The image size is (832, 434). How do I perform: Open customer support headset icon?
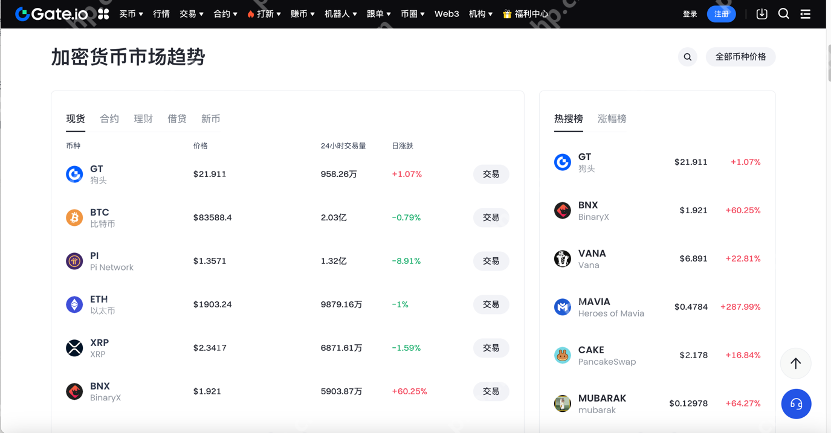click(796, 403)
